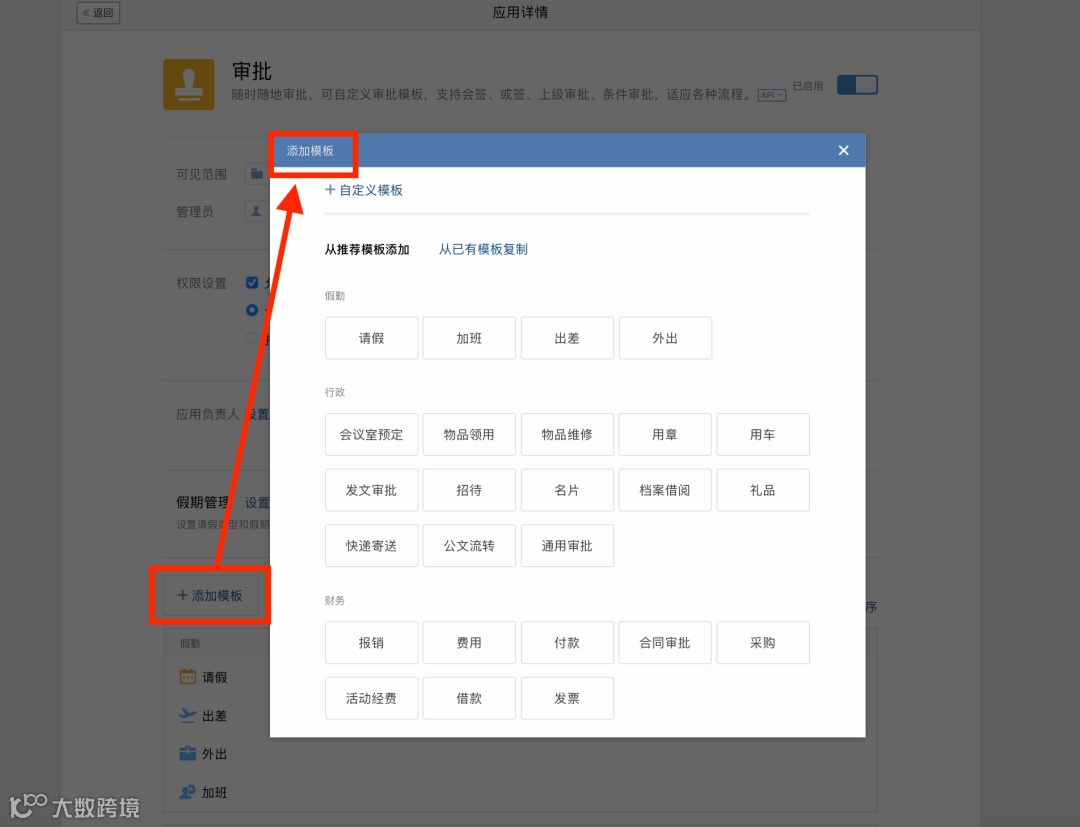Click the 请假 calendar icon in list
1080x827 pixels.
(x=187, y=677)
